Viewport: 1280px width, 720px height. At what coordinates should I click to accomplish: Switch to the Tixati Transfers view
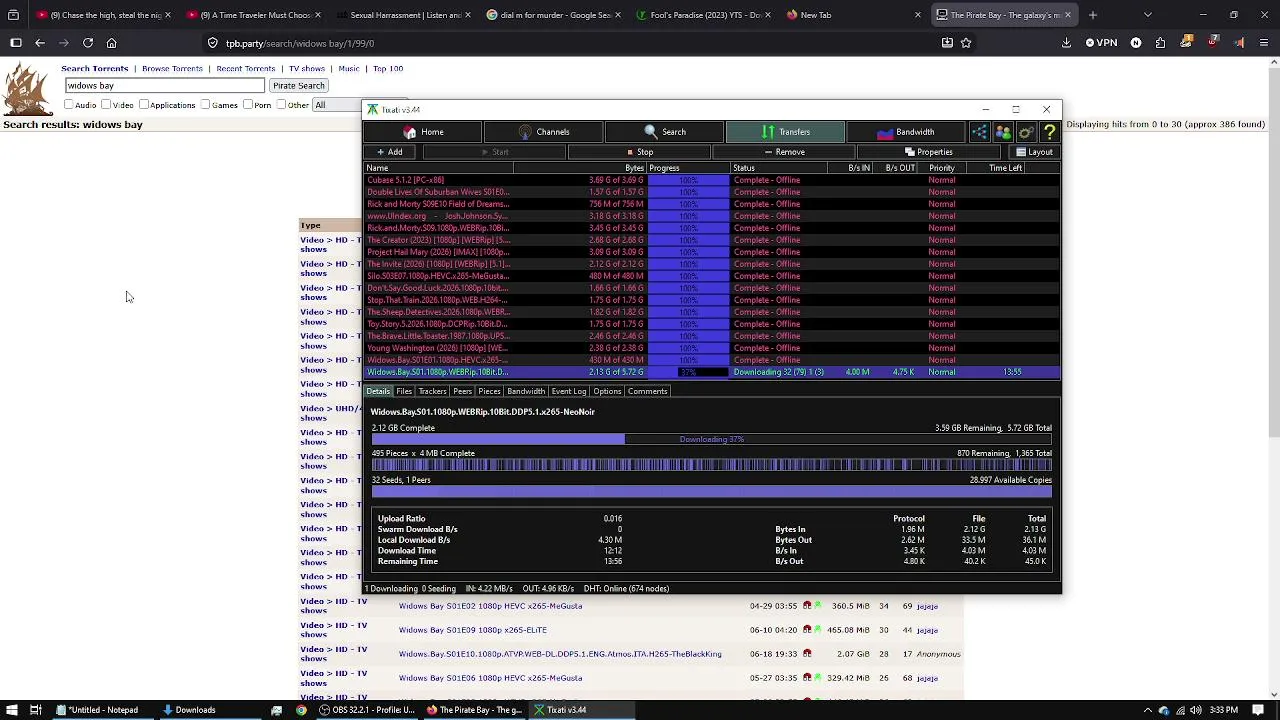786,132
